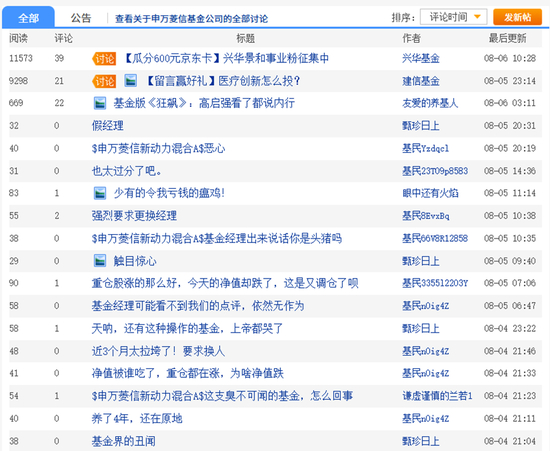
Task: Click image icon beside 留言赢好礼 post
Action: (131, 81)
